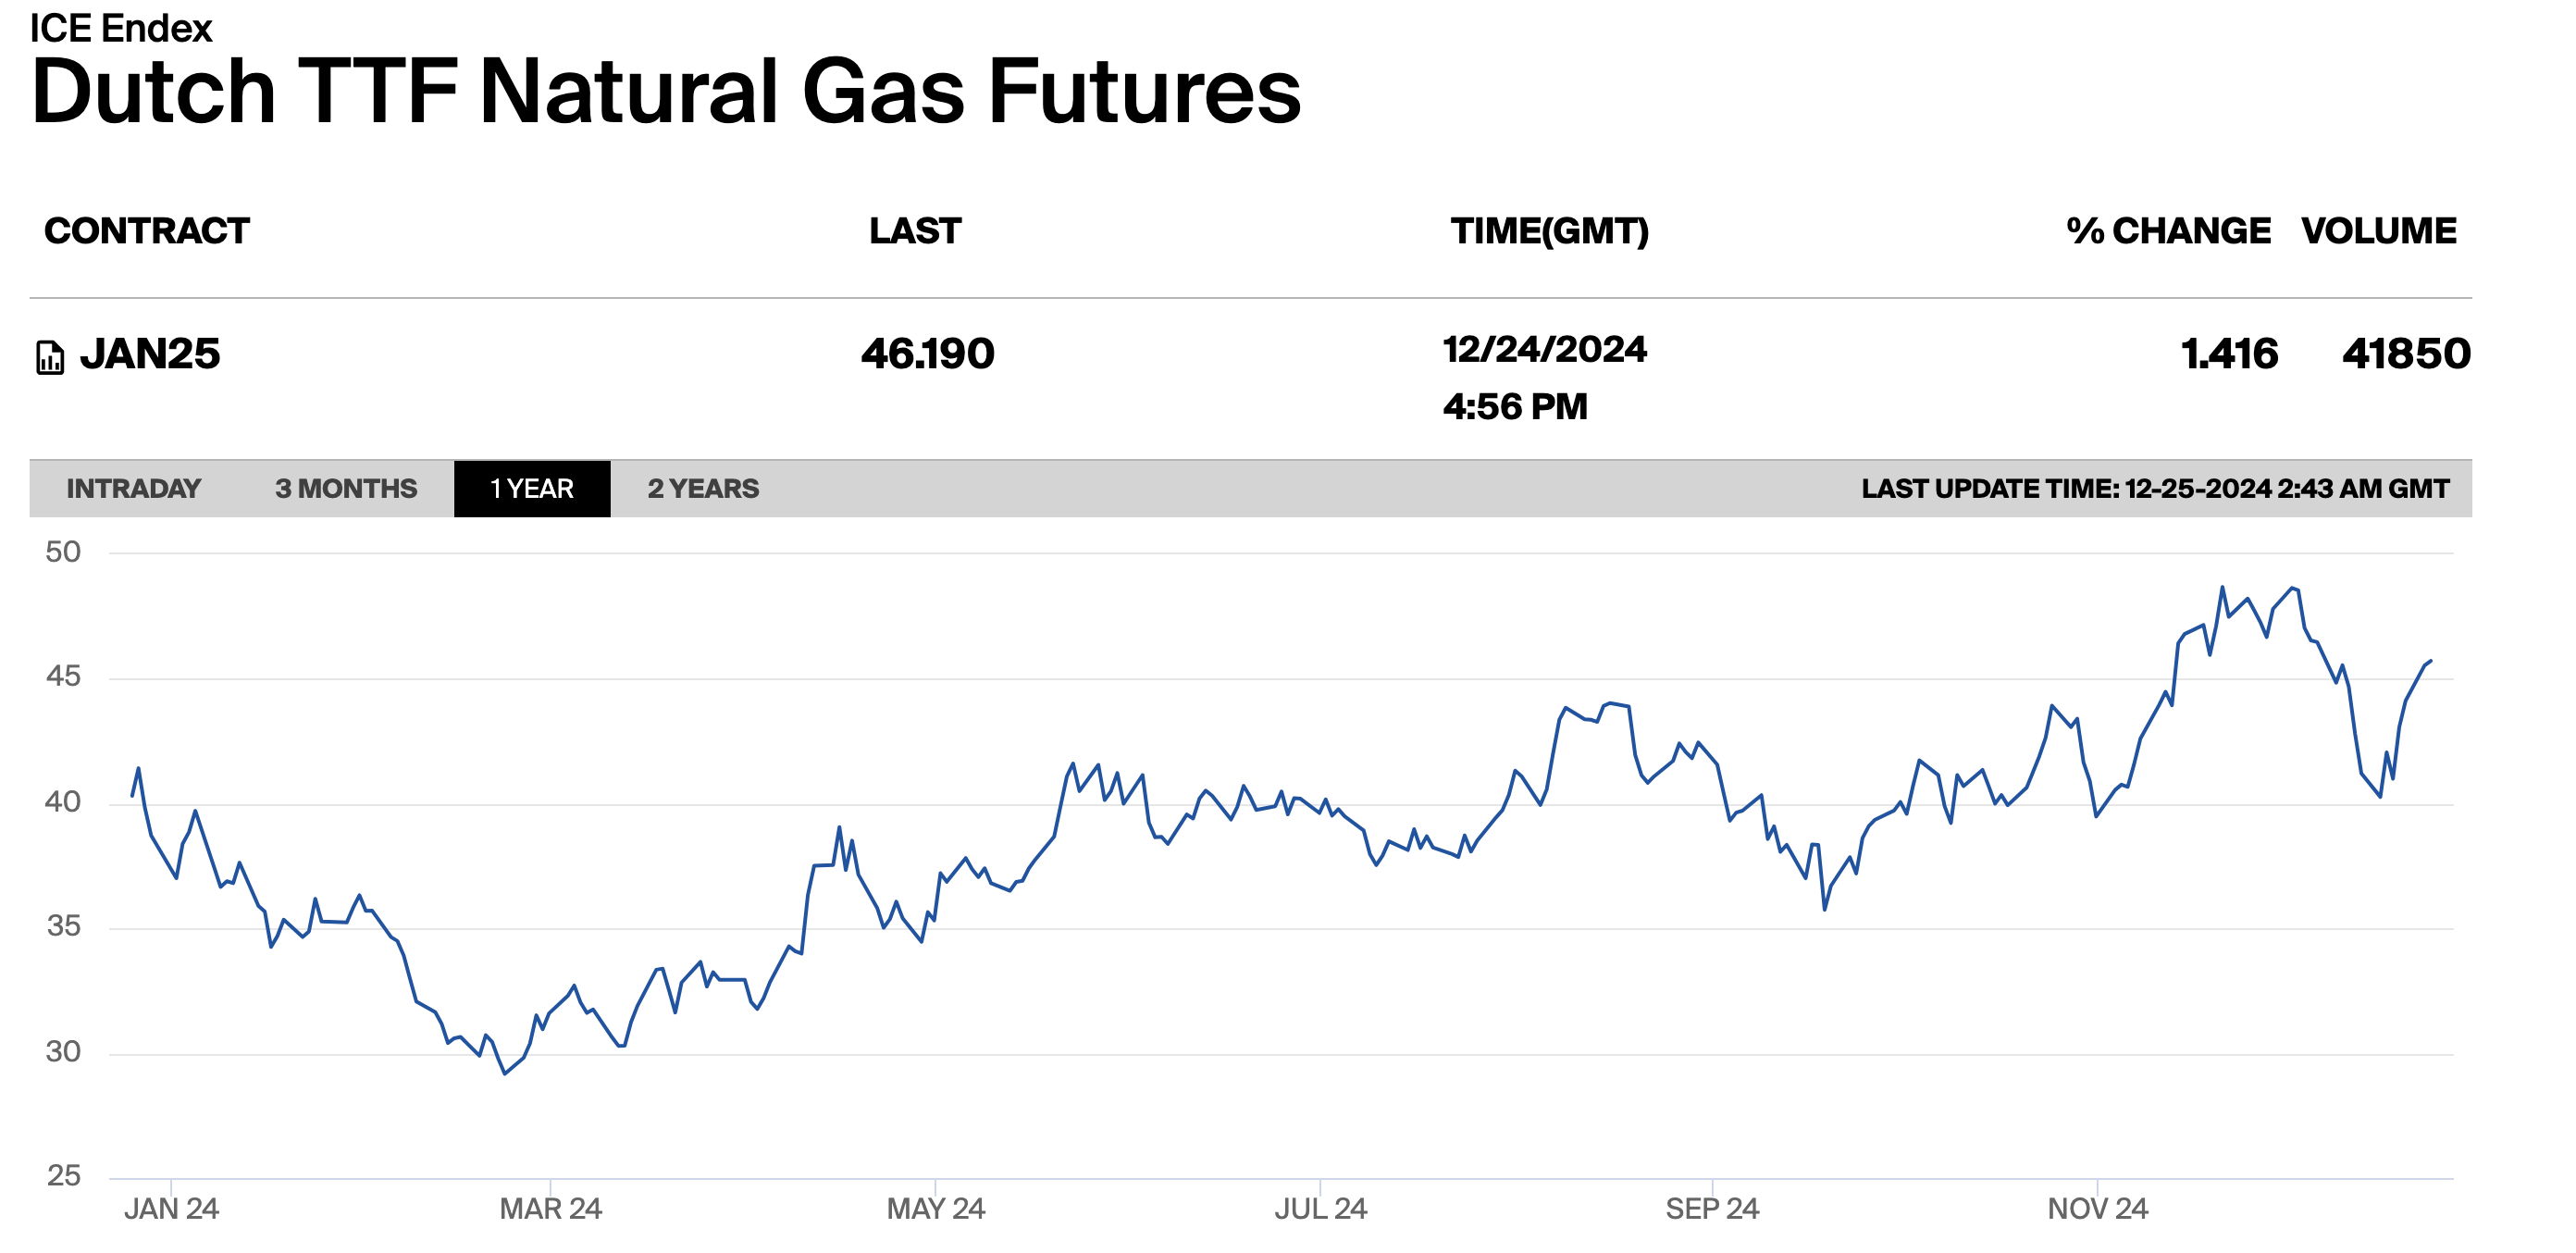Viewport: 2576px width, 1253px height.
Task: Click the SEP 24 axis label
Action: [1711, 1209]
